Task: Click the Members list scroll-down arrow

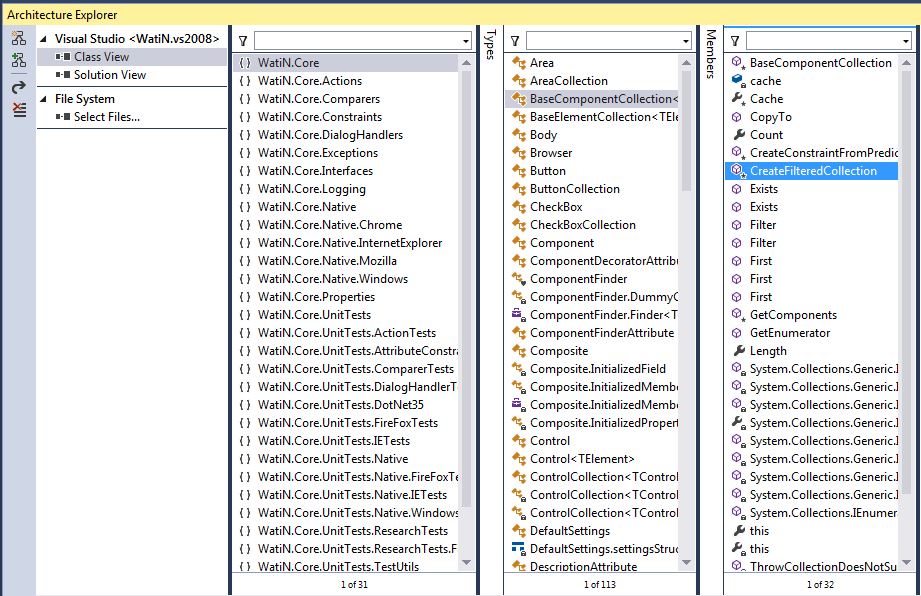Action: click(906, 563)
